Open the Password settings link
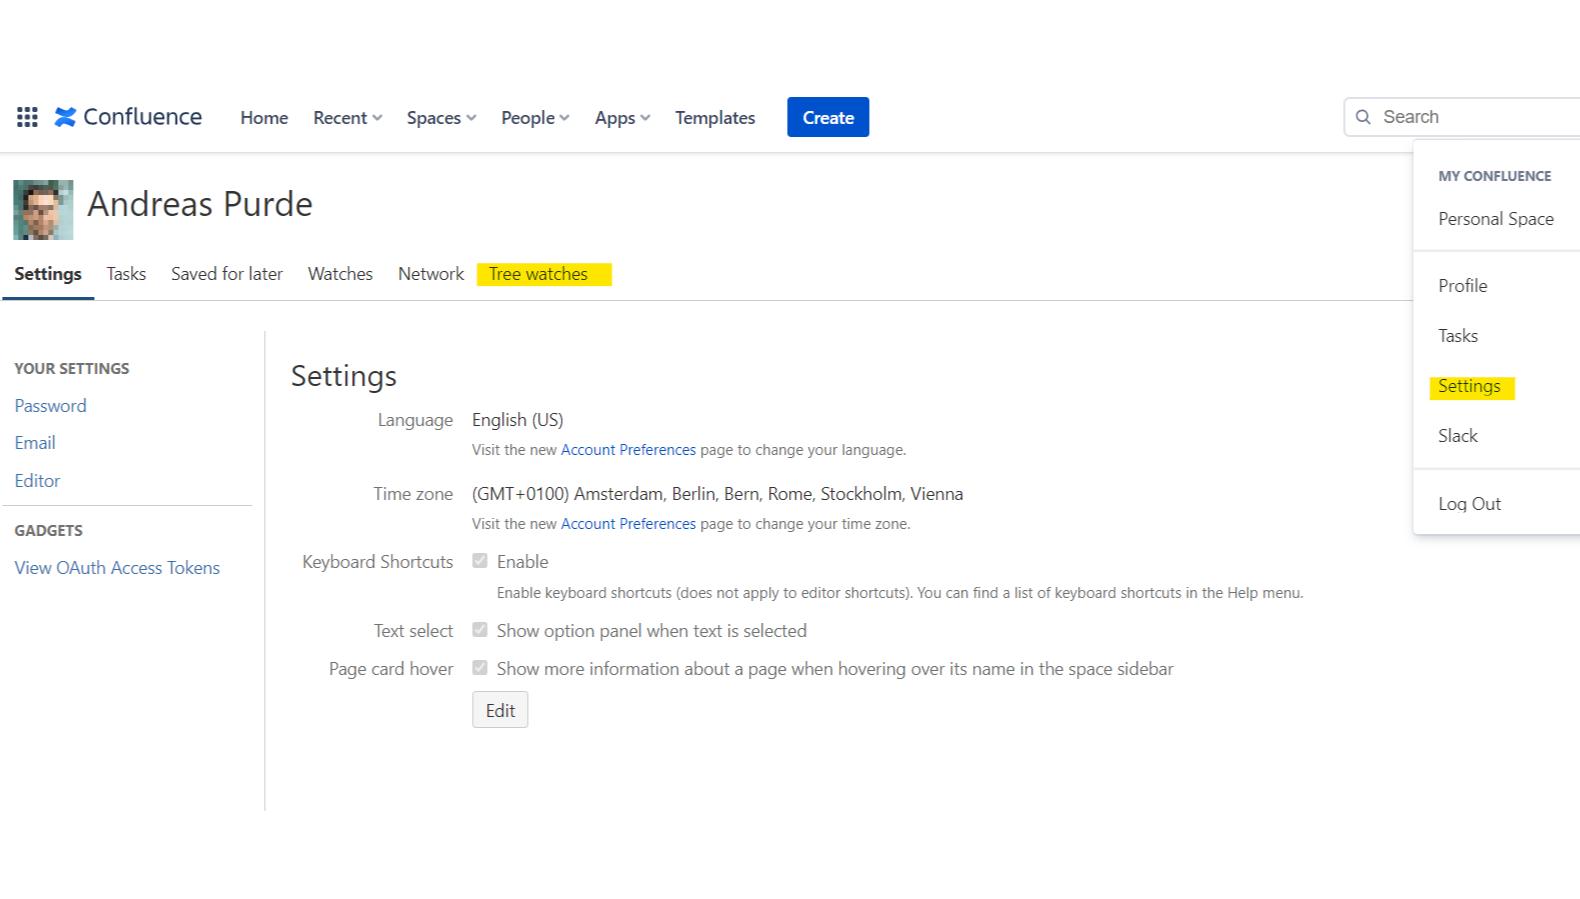 click(x=50, y=406)
